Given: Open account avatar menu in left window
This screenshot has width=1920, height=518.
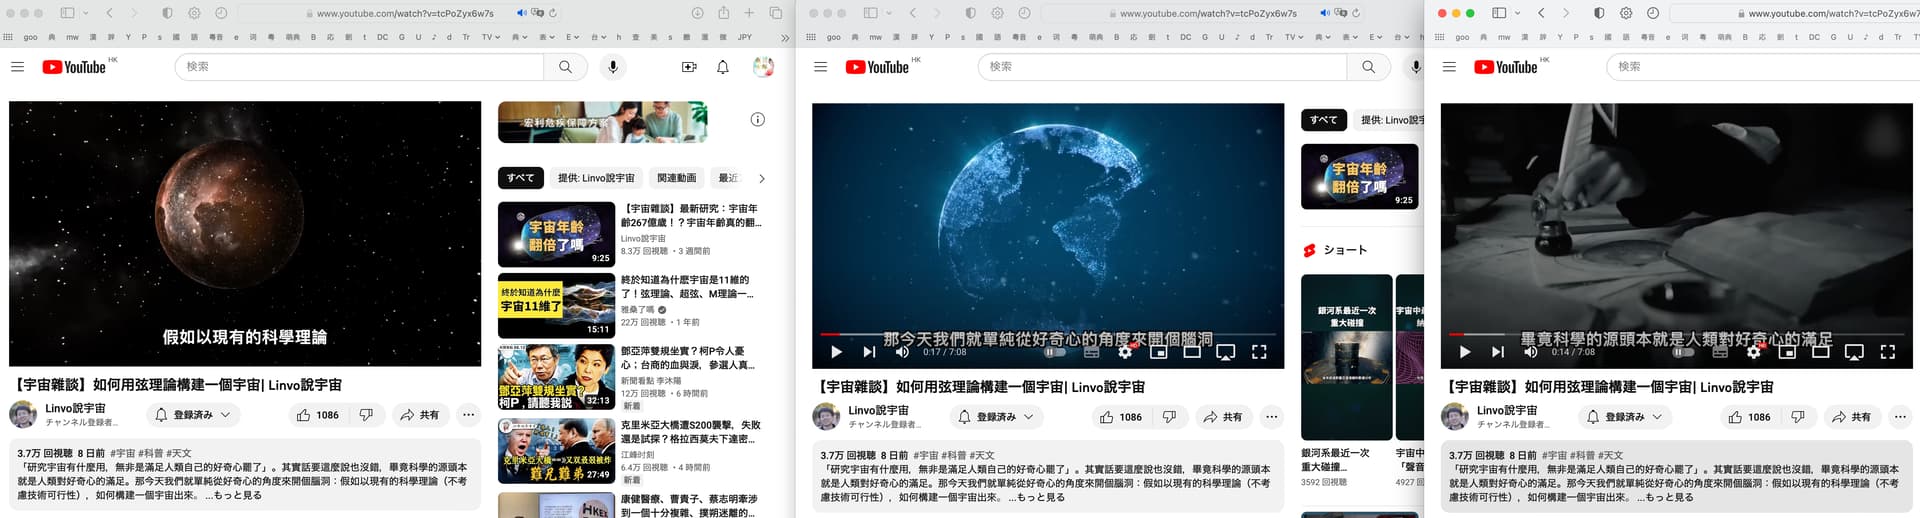Looking at the screenshot, I should point(763,67).
